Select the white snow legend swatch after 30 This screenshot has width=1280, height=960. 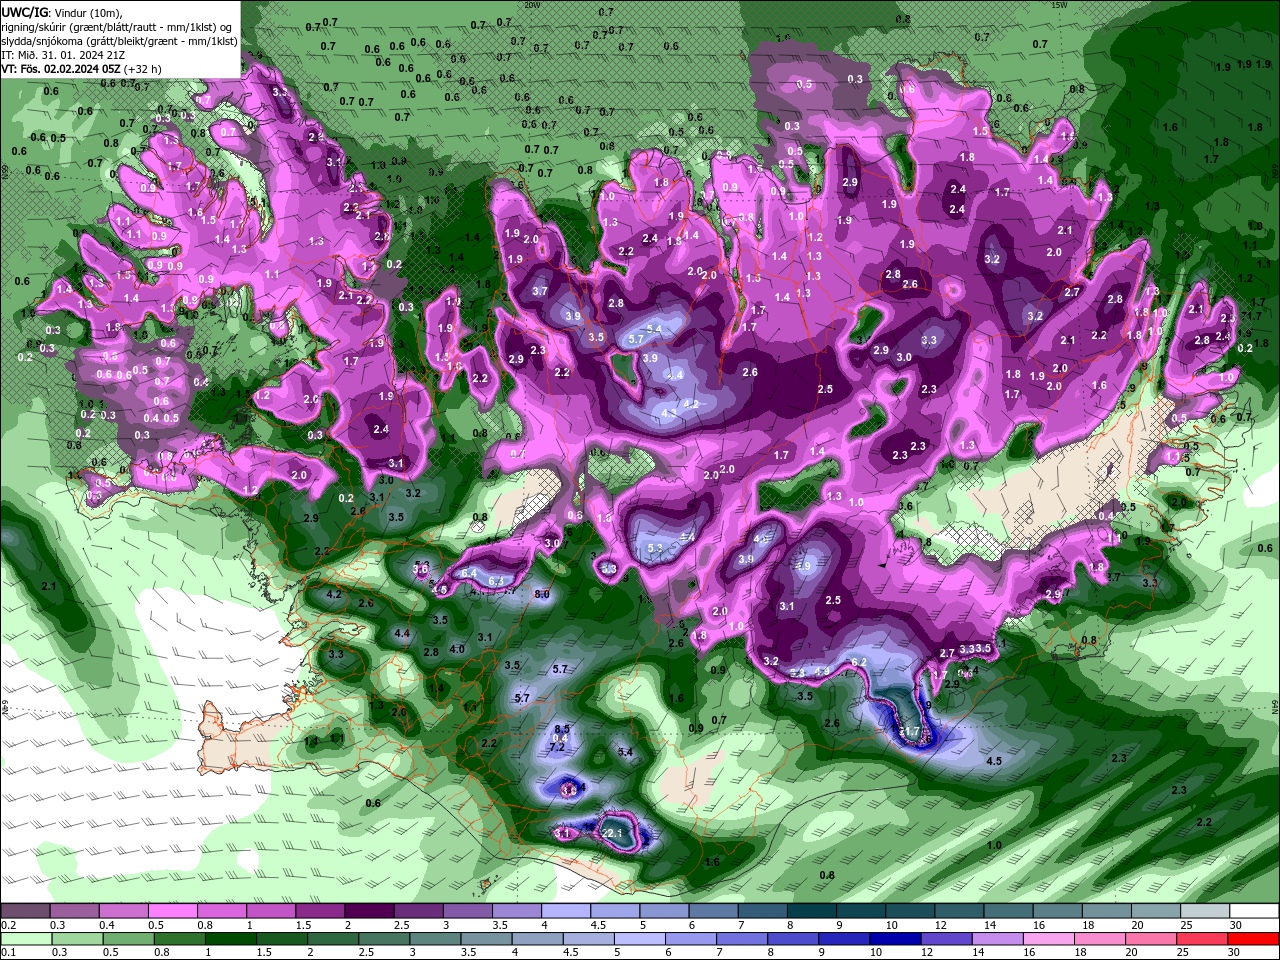(x=1252, y=911)
